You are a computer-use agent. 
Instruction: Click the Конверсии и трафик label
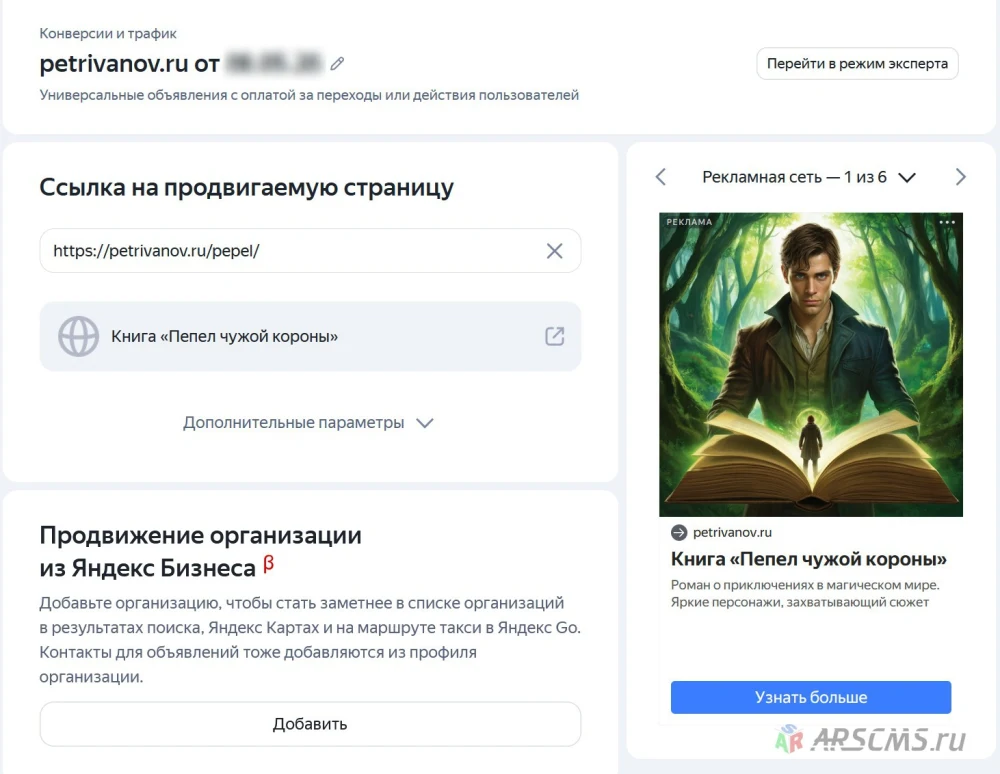click(108, 33)
